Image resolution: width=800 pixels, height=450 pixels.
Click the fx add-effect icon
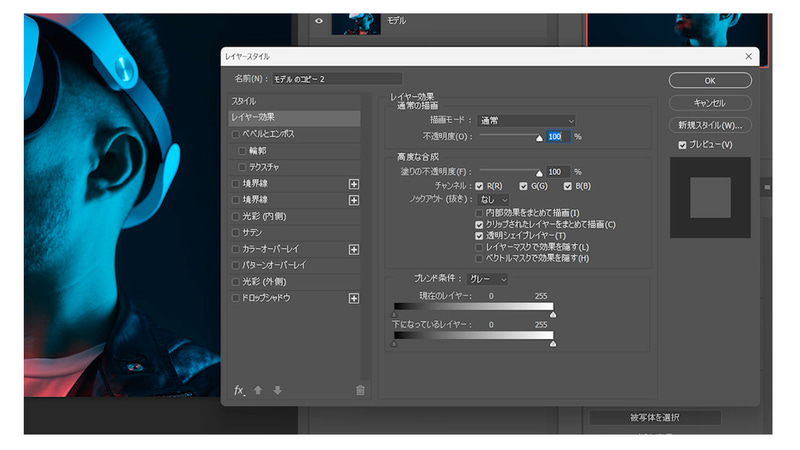pyautogui.click(x=239, y=390)
